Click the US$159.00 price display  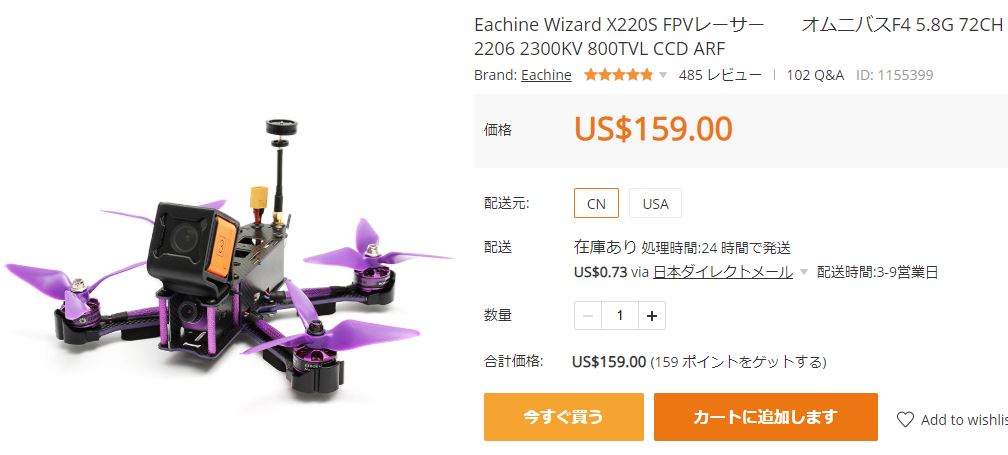click(x=653, y=129)
